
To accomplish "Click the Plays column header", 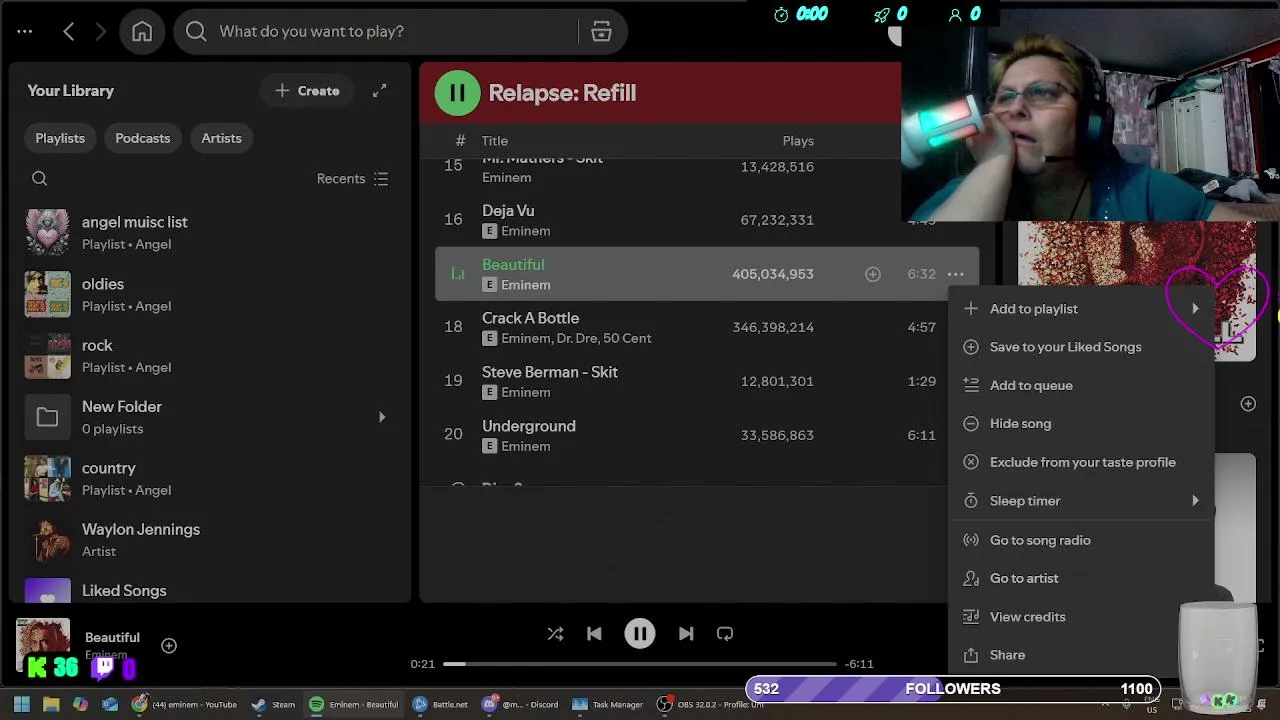I will 798,141.
